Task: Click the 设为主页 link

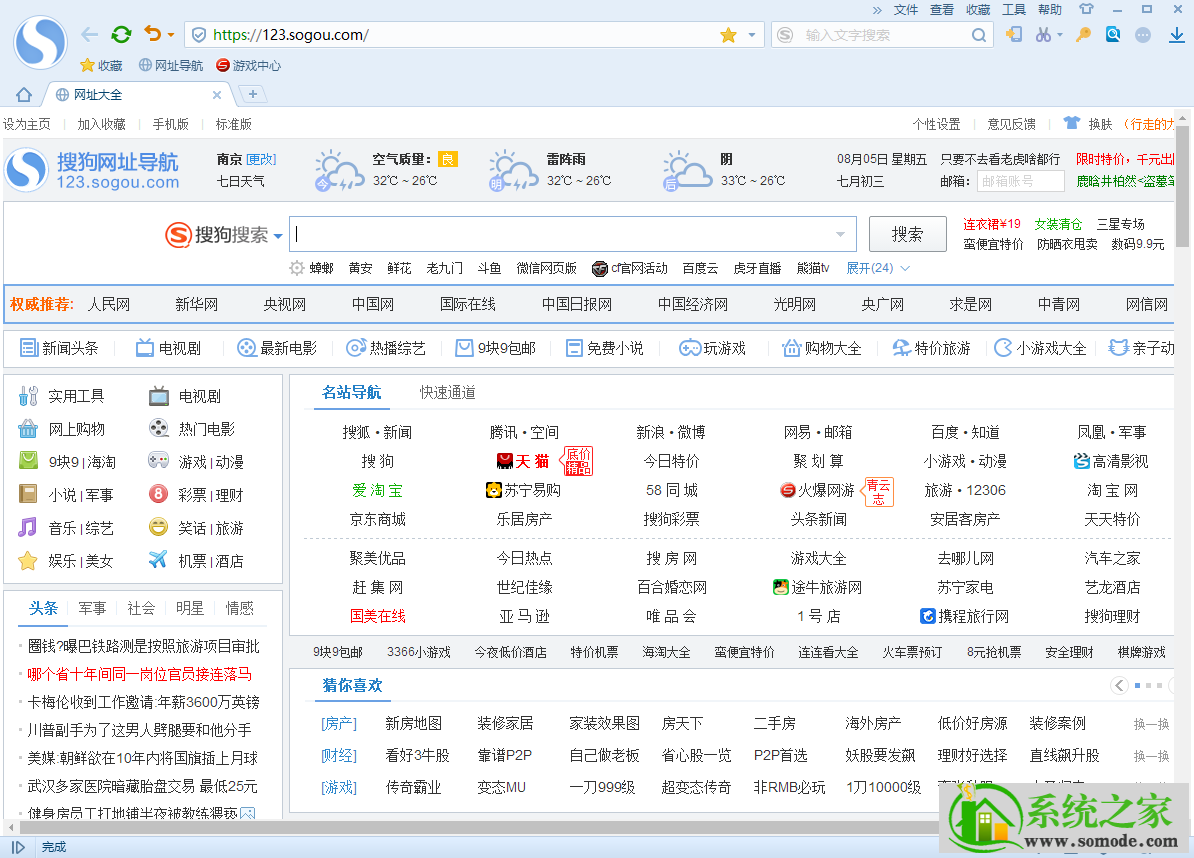Action: (27, 124)
